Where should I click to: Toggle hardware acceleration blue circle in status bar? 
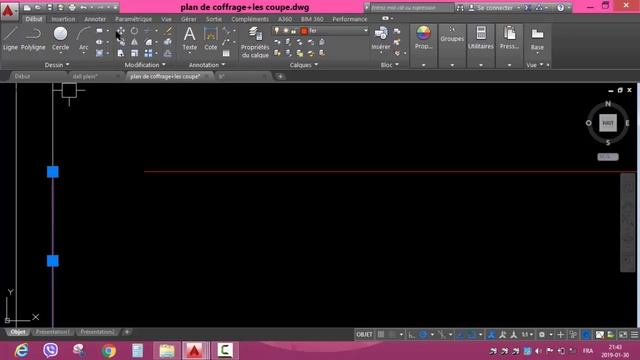[586, 335]
